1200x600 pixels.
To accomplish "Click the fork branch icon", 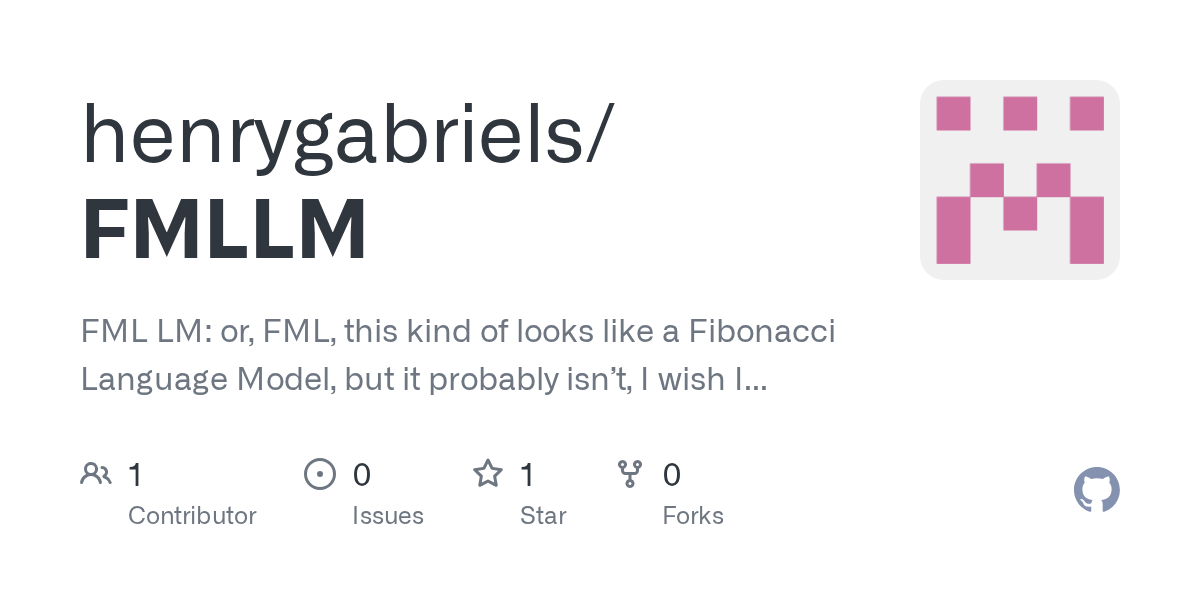I will coord(630,474).
